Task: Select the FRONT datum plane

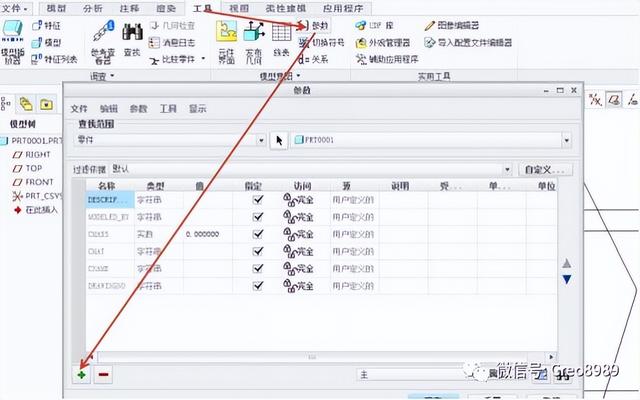Action: (33, 182)
